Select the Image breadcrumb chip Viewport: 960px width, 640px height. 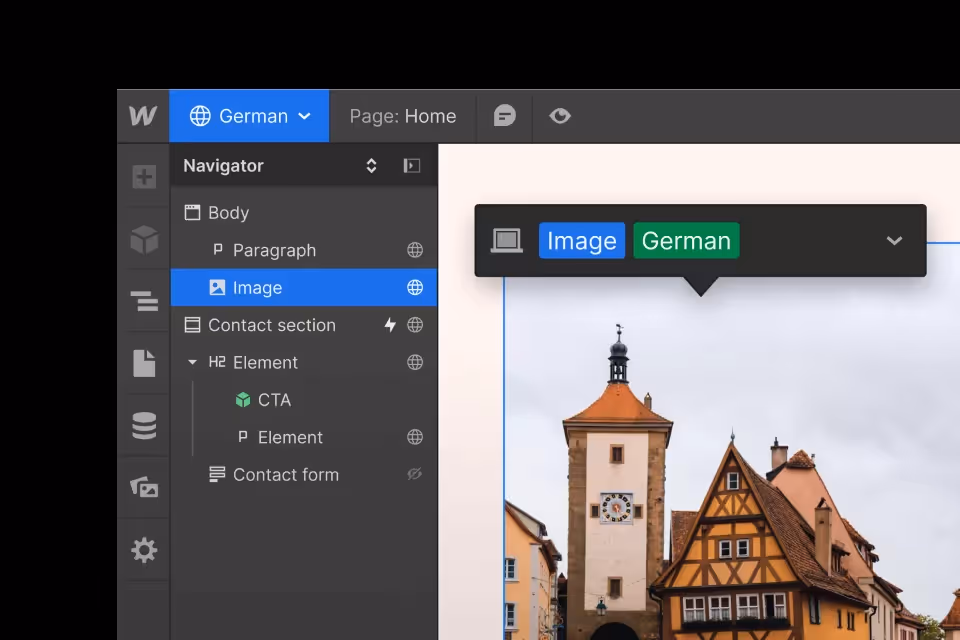pyautogui.click(x=581, y=240)
